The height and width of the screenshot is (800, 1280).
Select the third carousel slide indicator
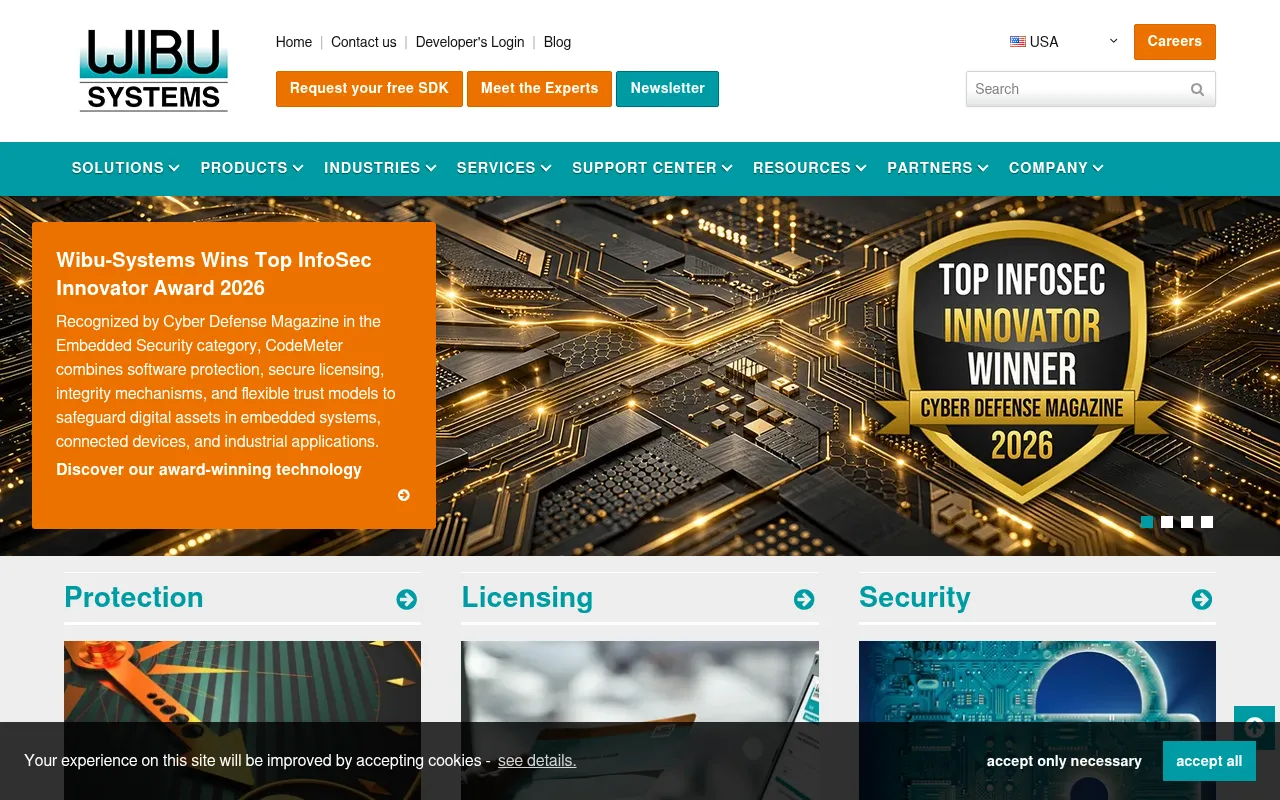tap(1187, 522)
